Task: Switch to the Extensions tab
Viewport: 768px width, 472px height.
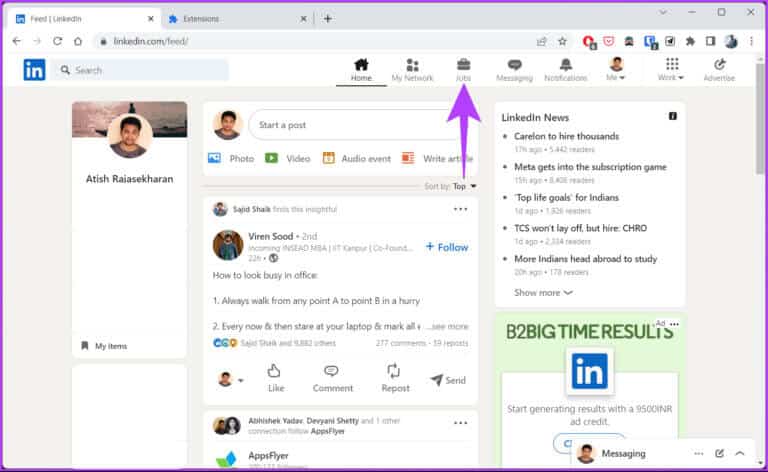Action: click(x=238, y=19)
